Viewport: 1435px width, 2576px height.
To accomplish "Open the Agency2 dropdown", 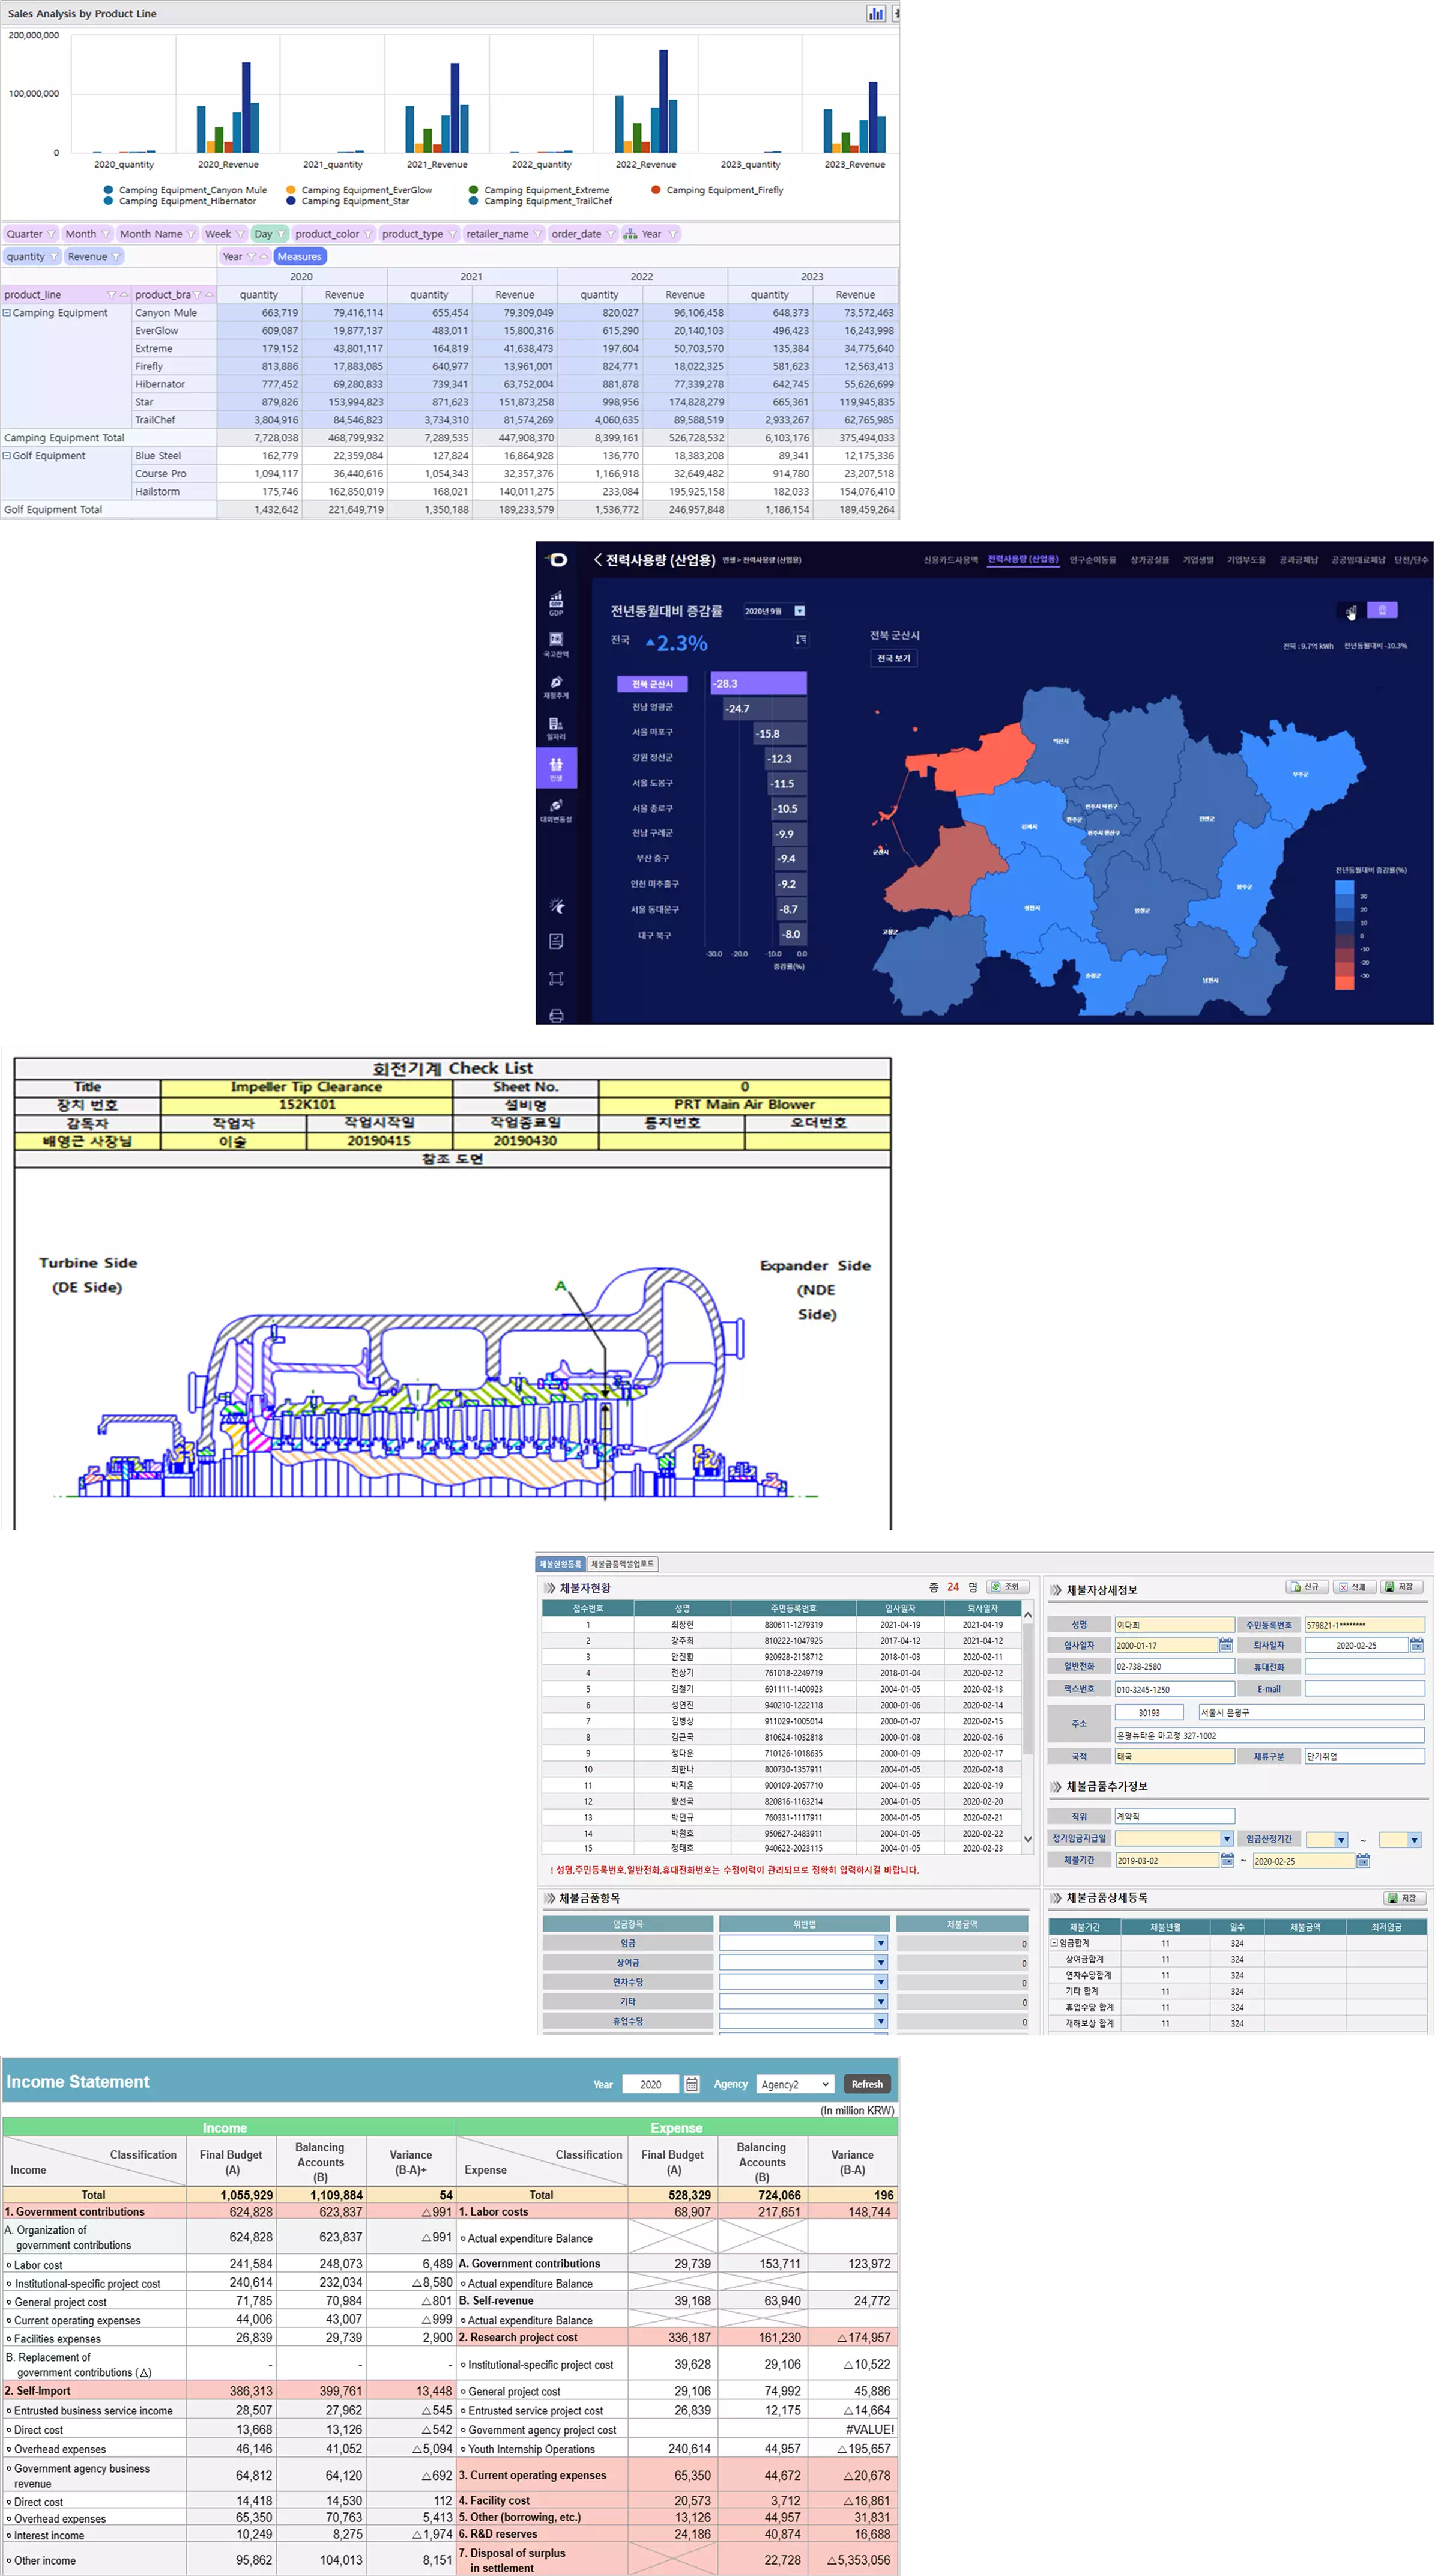I will point(795,2084).
